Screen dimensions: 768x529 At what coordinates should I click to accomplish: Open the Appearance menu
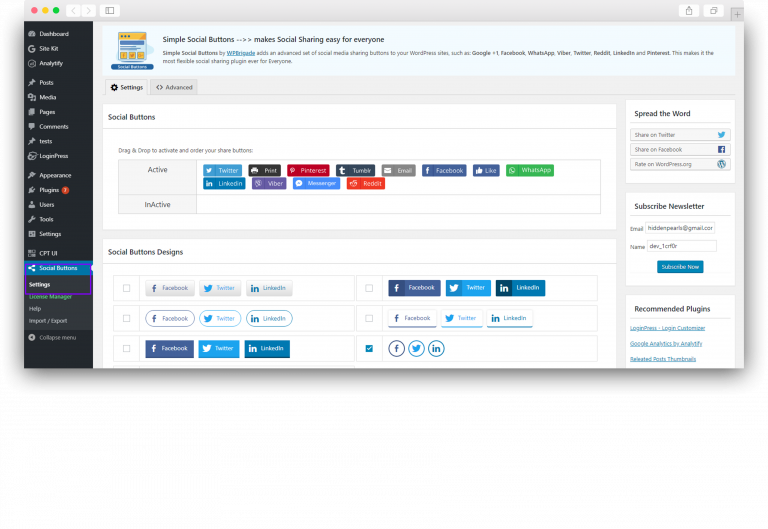[55, 175]
